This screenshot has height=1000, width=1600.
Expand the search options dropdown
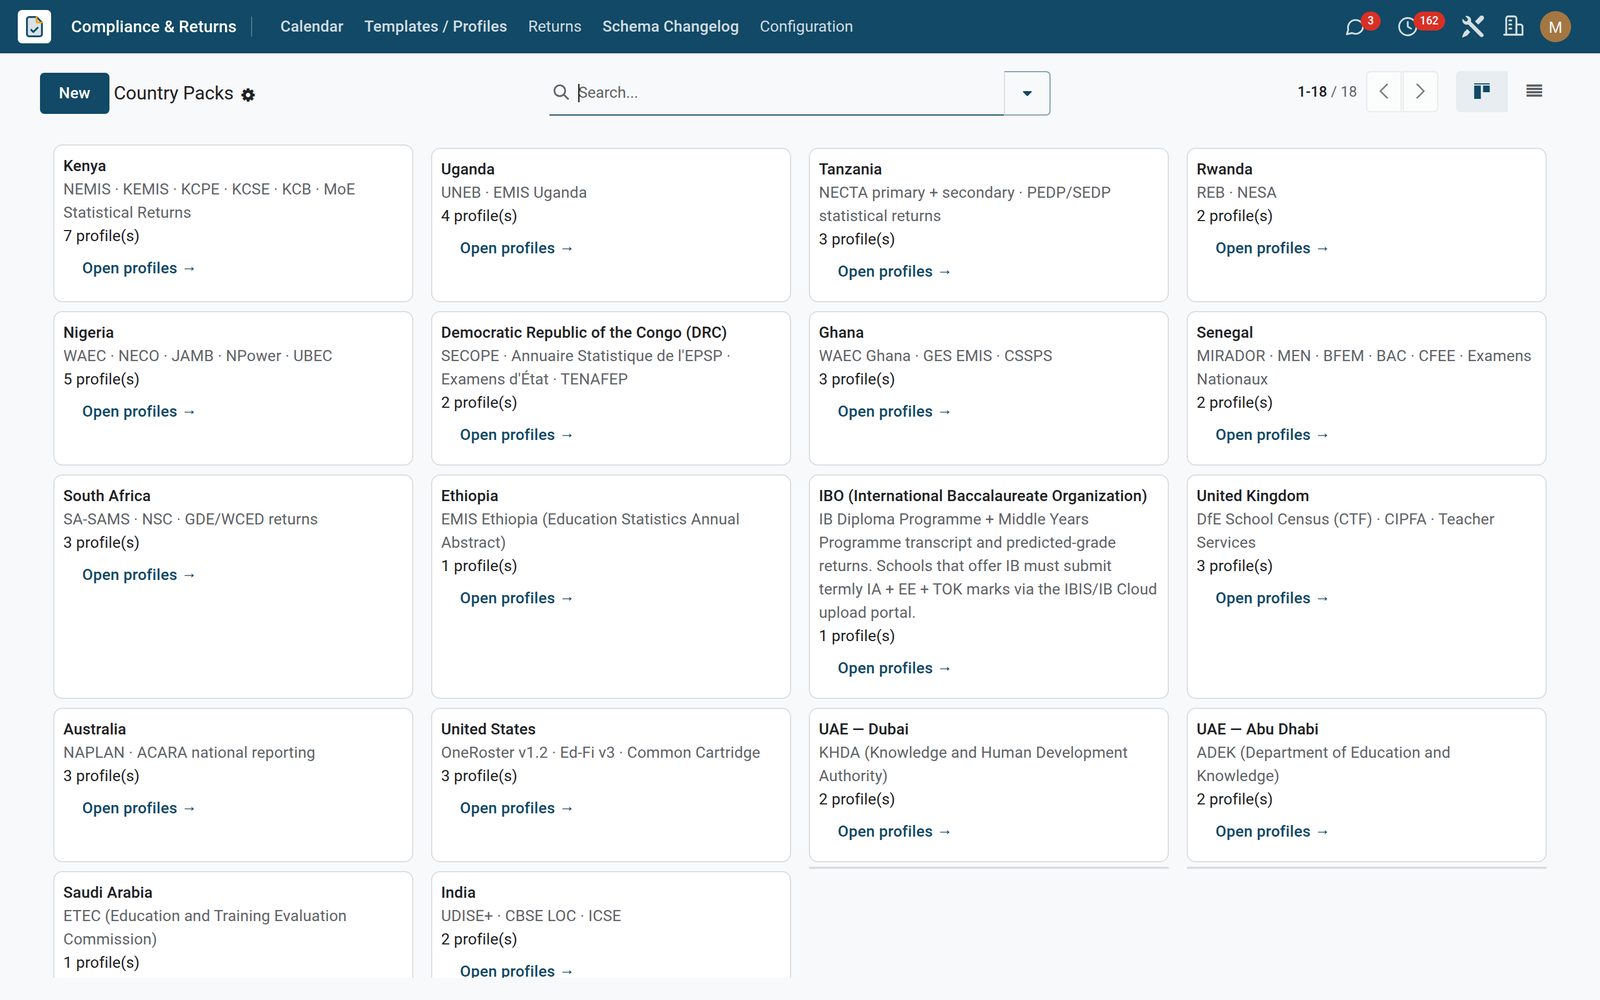(x=1027, y=93)
